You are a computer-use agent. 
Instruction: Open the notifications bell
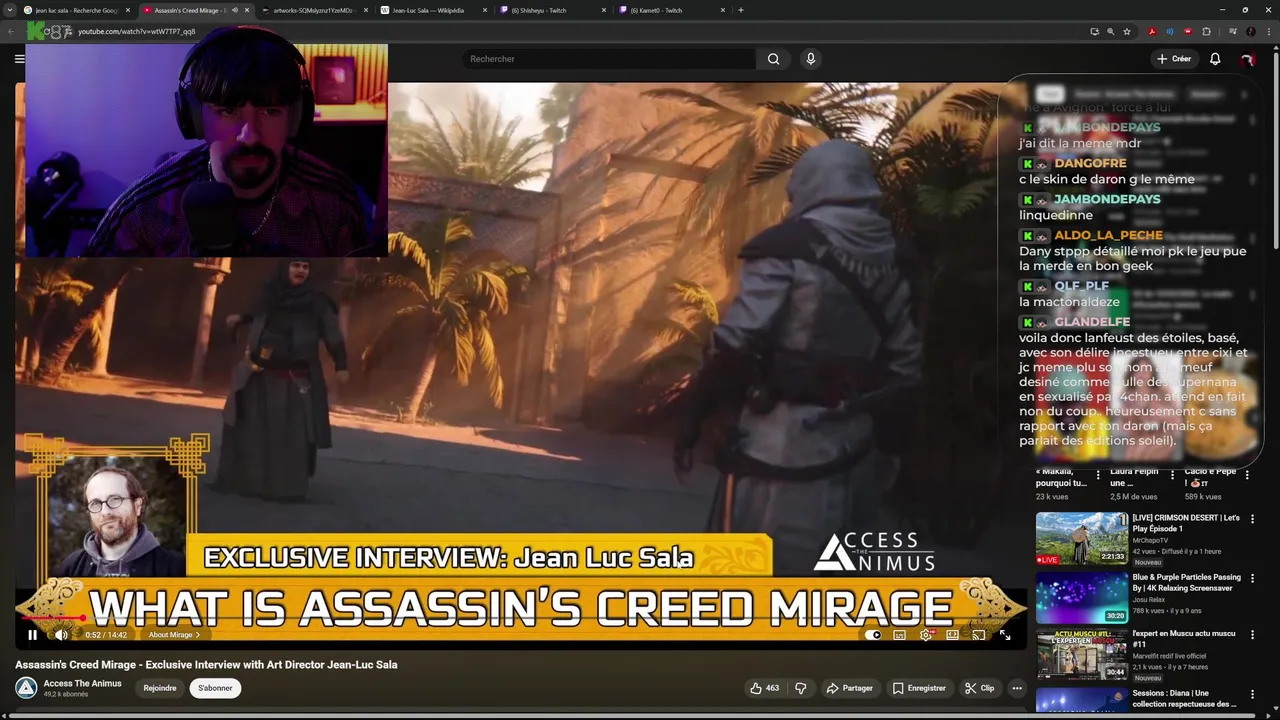(1215, 59)
